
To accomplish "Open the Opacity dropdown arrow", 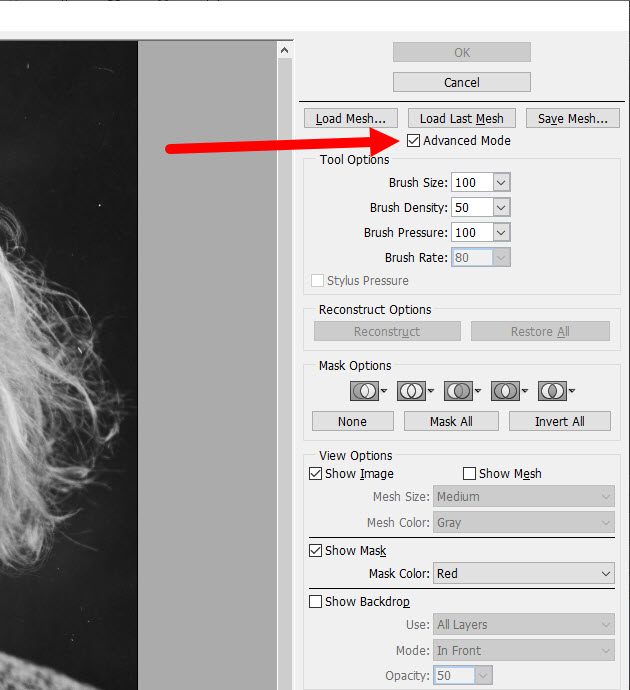I will point(483,675).
